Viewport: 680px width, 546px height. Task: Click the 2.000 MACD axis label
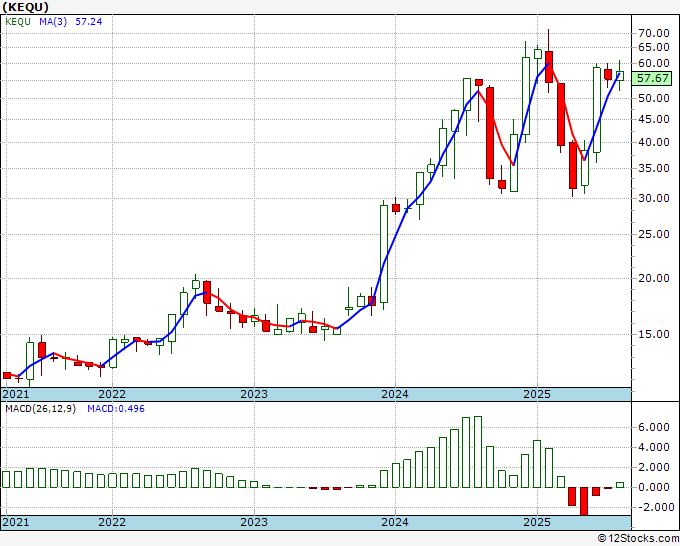pos(654,468)
